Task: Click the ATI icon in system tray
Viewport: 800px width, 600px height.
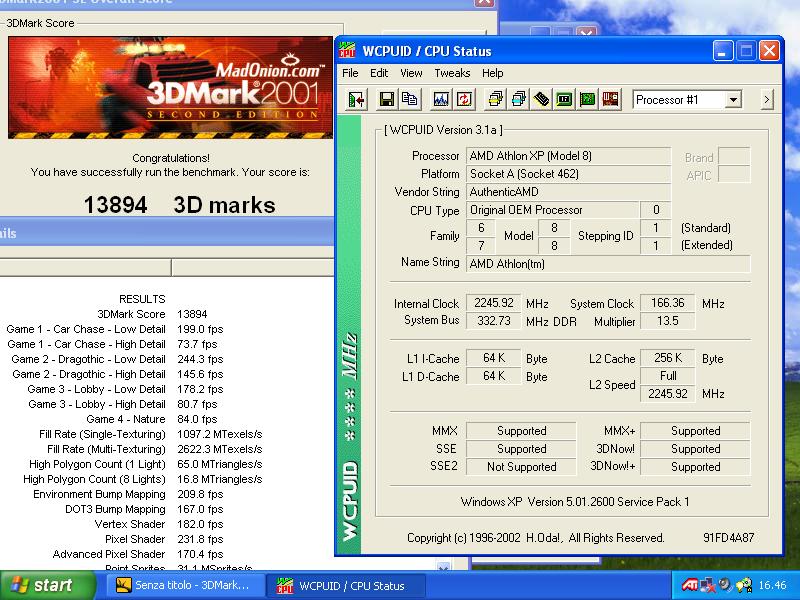Action: point(689,585)
